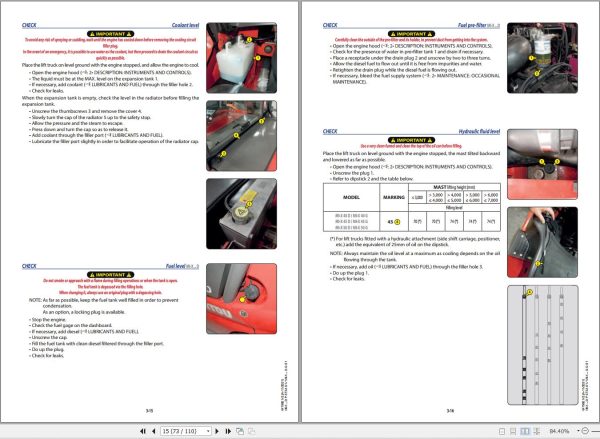This screenshot has width=600, height=439.
Task: Click the 'Fuel level' section heading
Action: 176,266
